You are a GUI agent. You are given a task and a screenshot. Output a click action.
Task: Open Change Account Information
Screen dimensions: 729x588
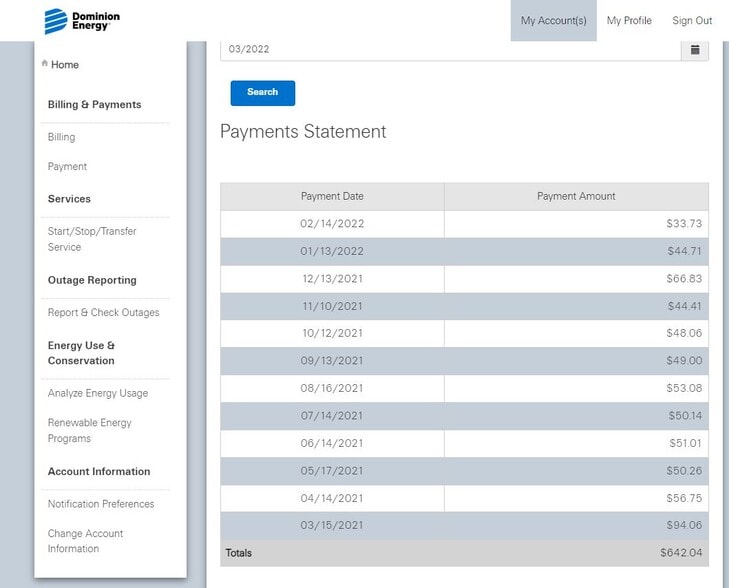[85, 541]
